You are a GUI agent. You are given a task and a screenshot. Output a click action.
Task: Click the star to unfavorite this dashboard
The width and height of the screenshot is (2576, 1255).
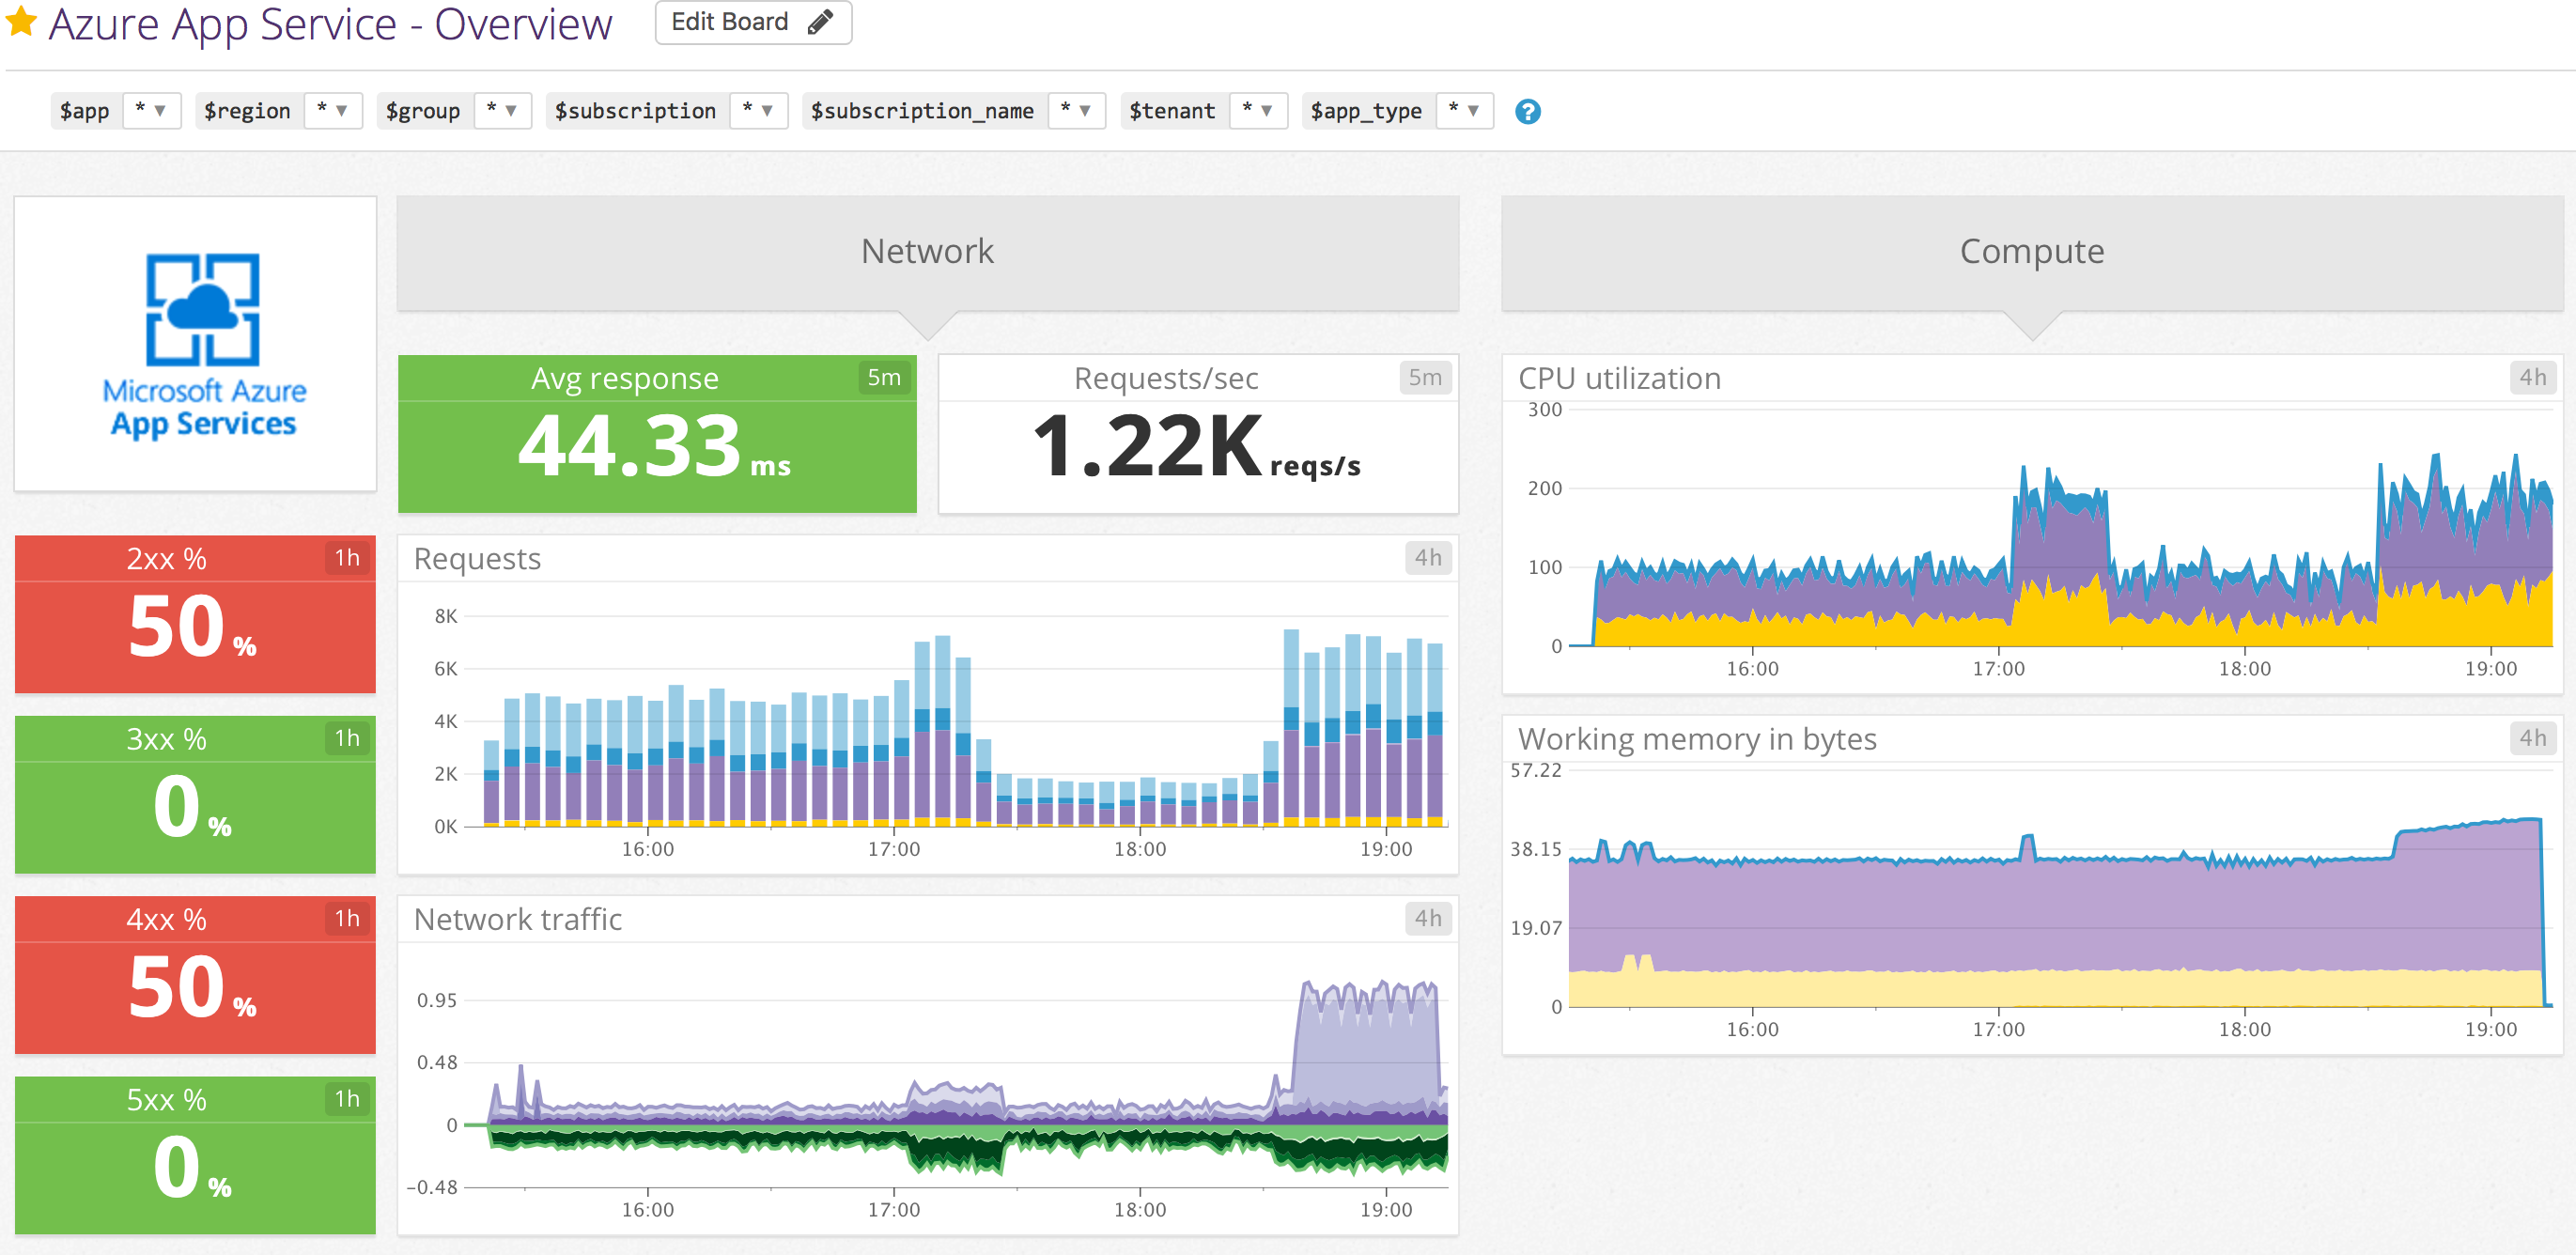tap(20, 22)
